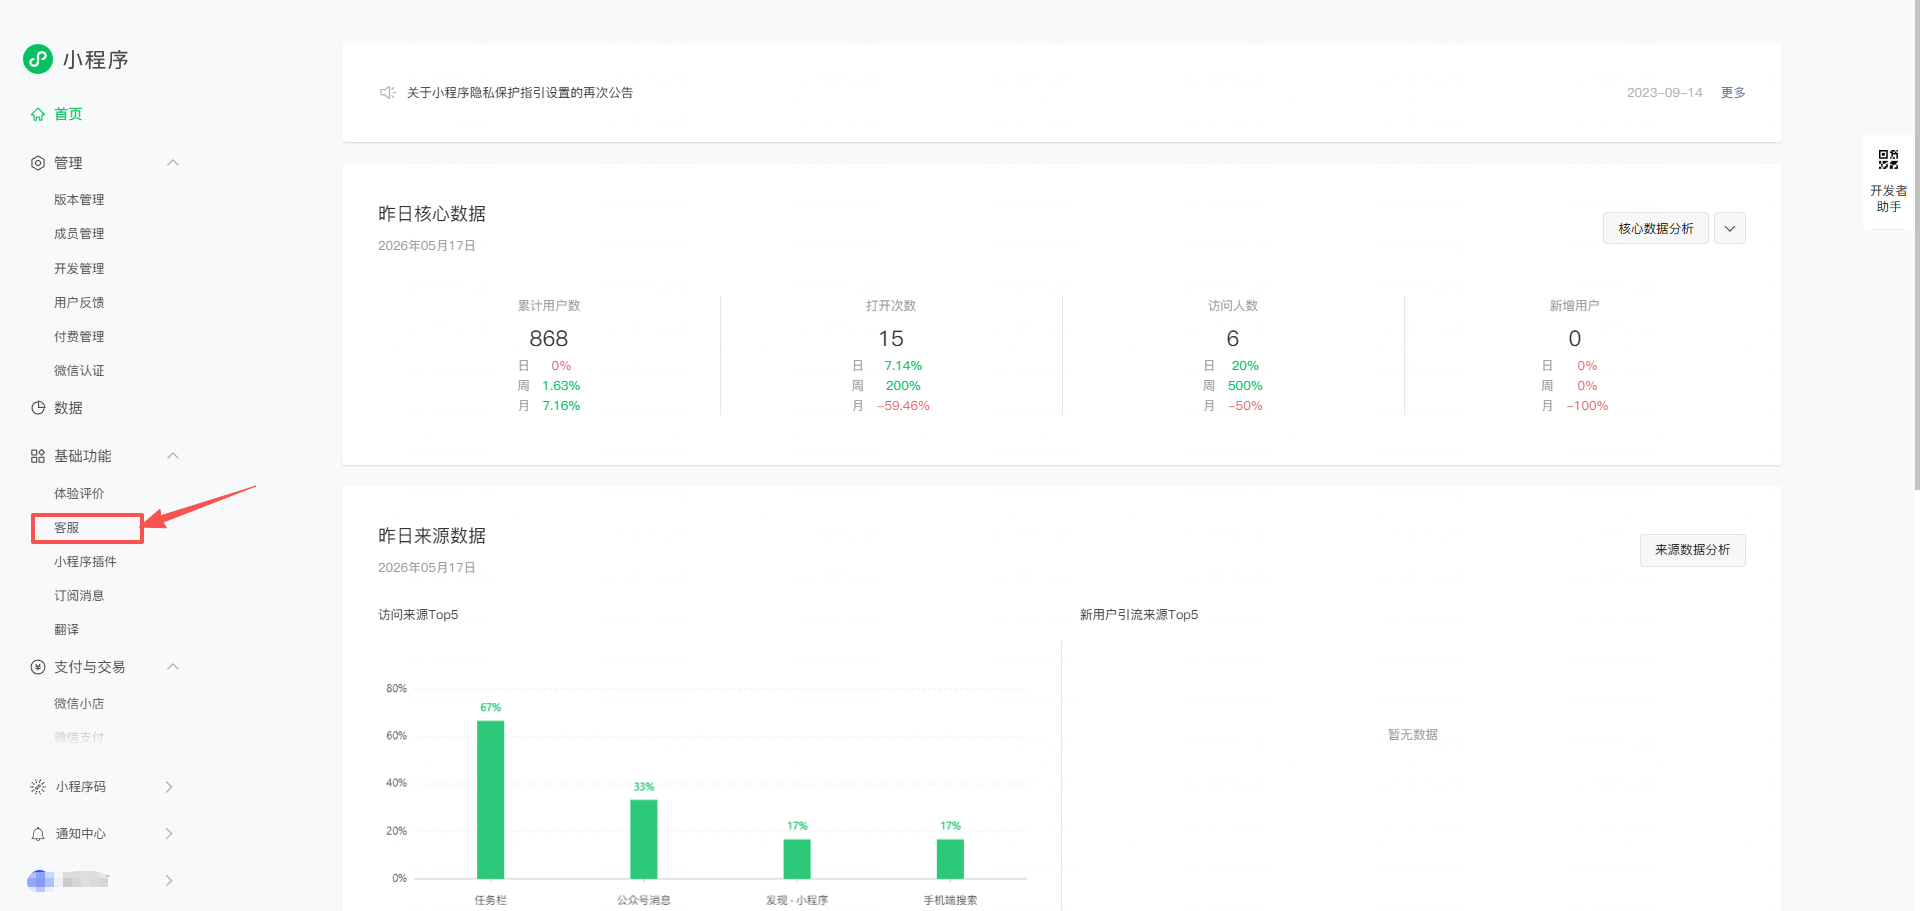Collapse the 支付与交易 section chevron
The image size is (1920, 911).
(173, 667)
